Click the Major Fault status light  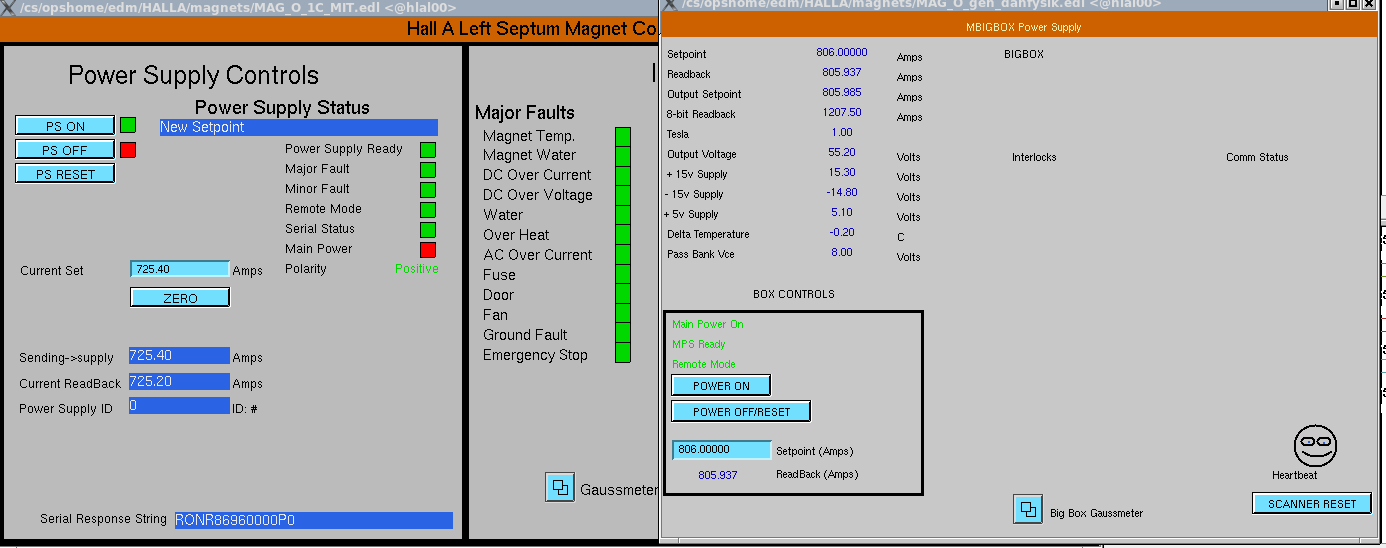[428, 170]
